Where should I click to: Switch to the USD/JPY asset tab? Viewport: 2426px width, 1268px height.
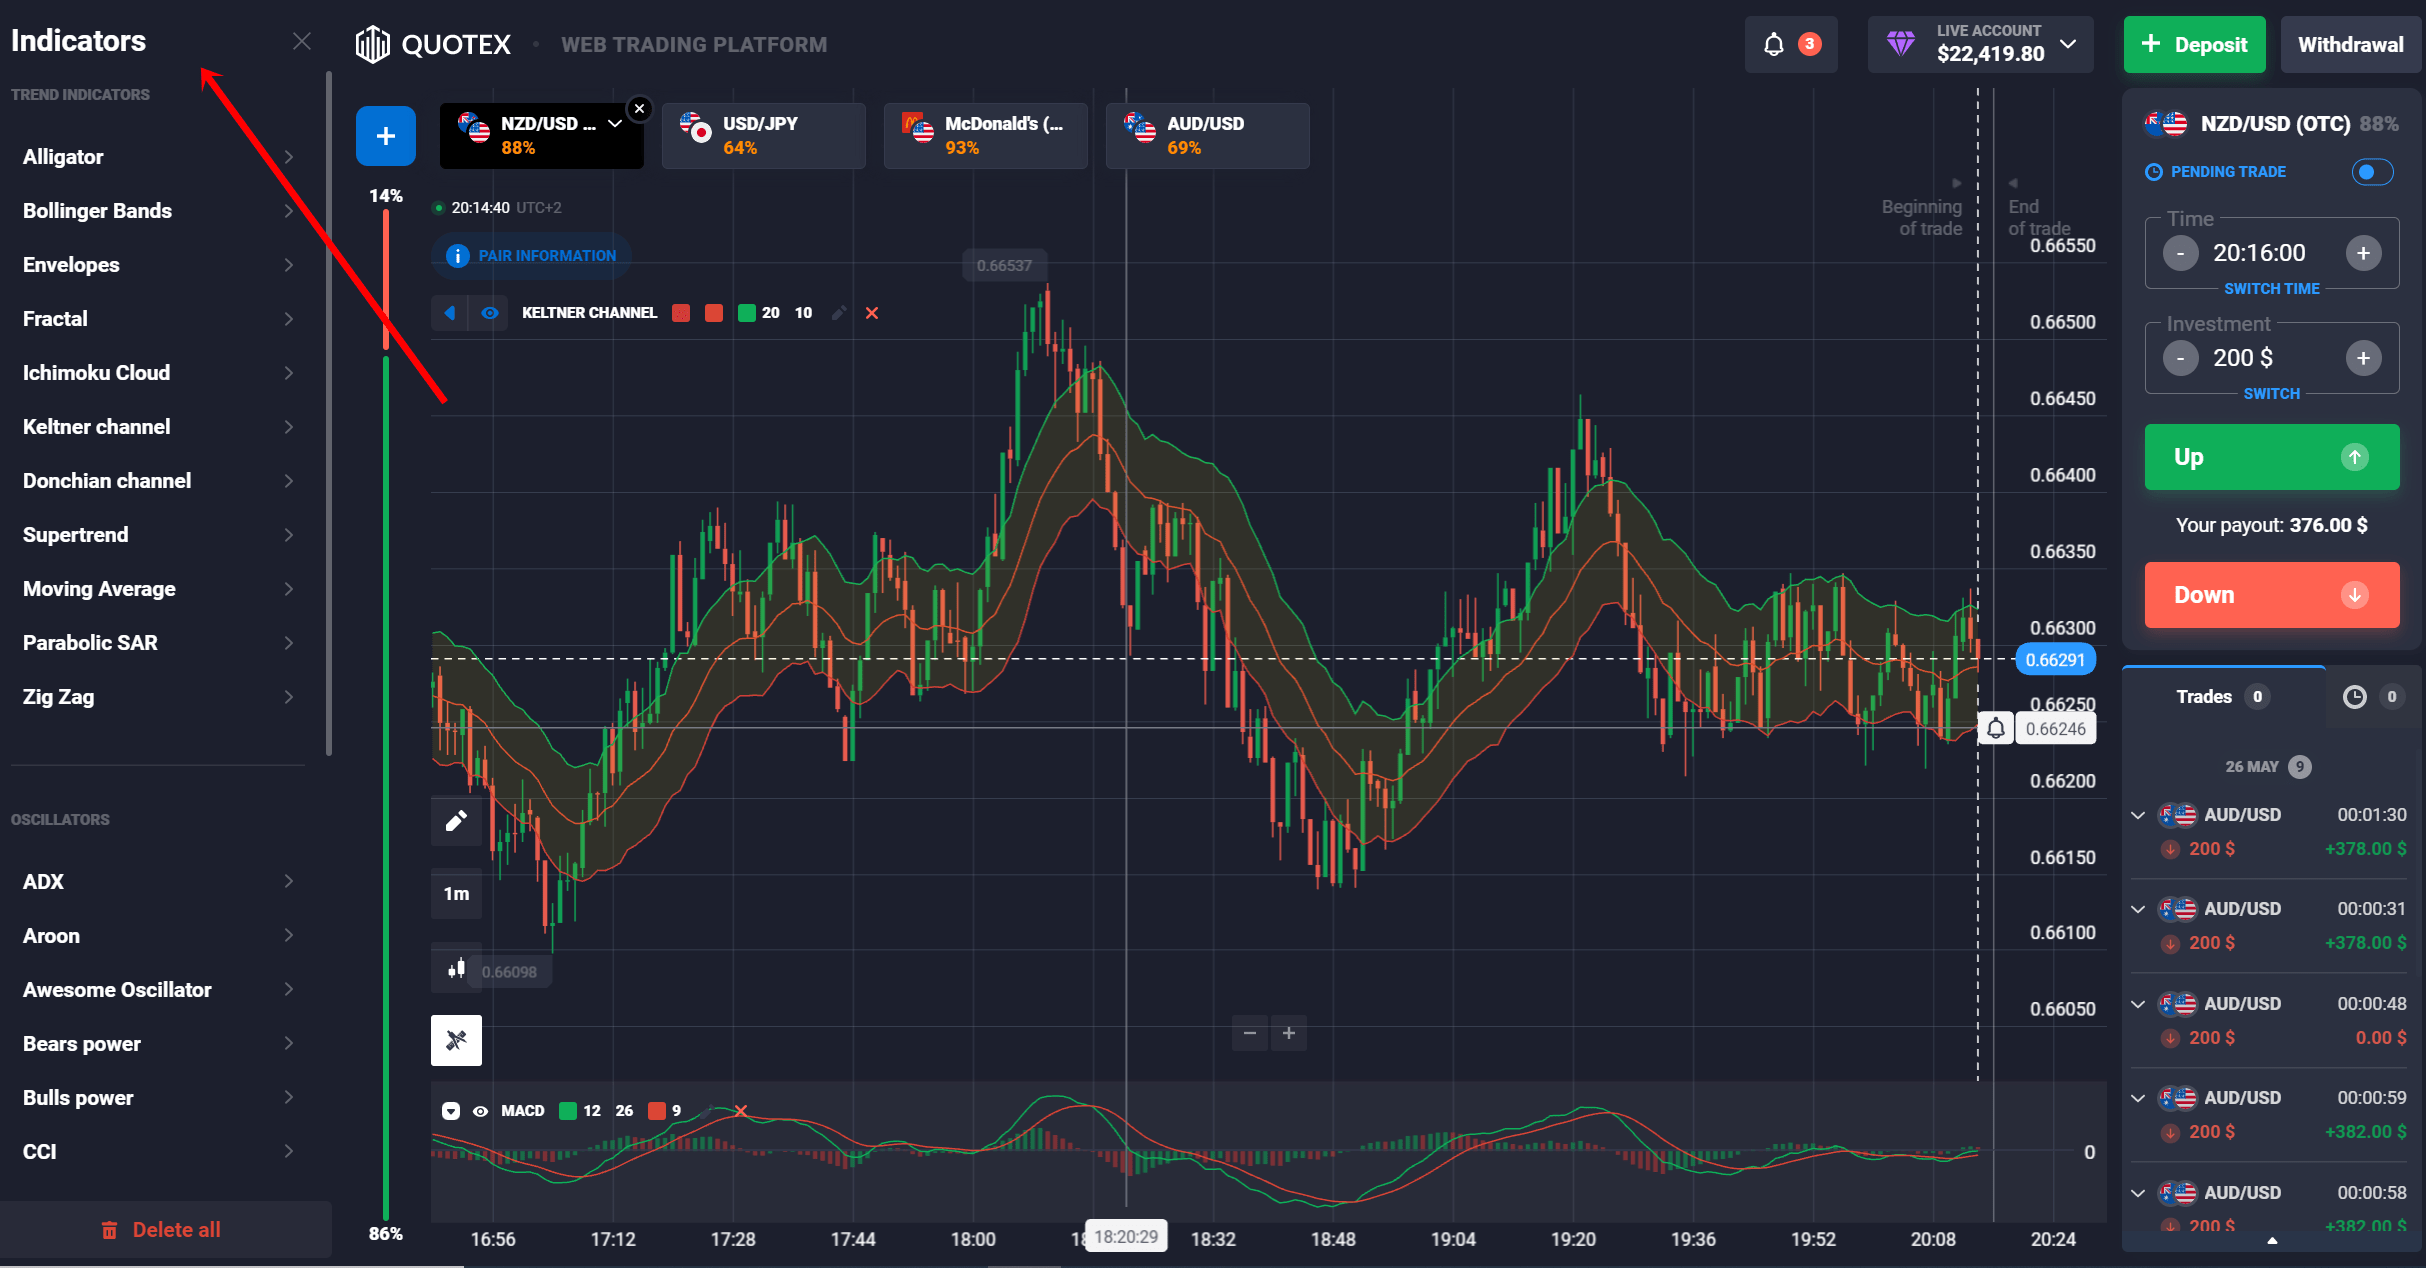[x=763, y=135]
